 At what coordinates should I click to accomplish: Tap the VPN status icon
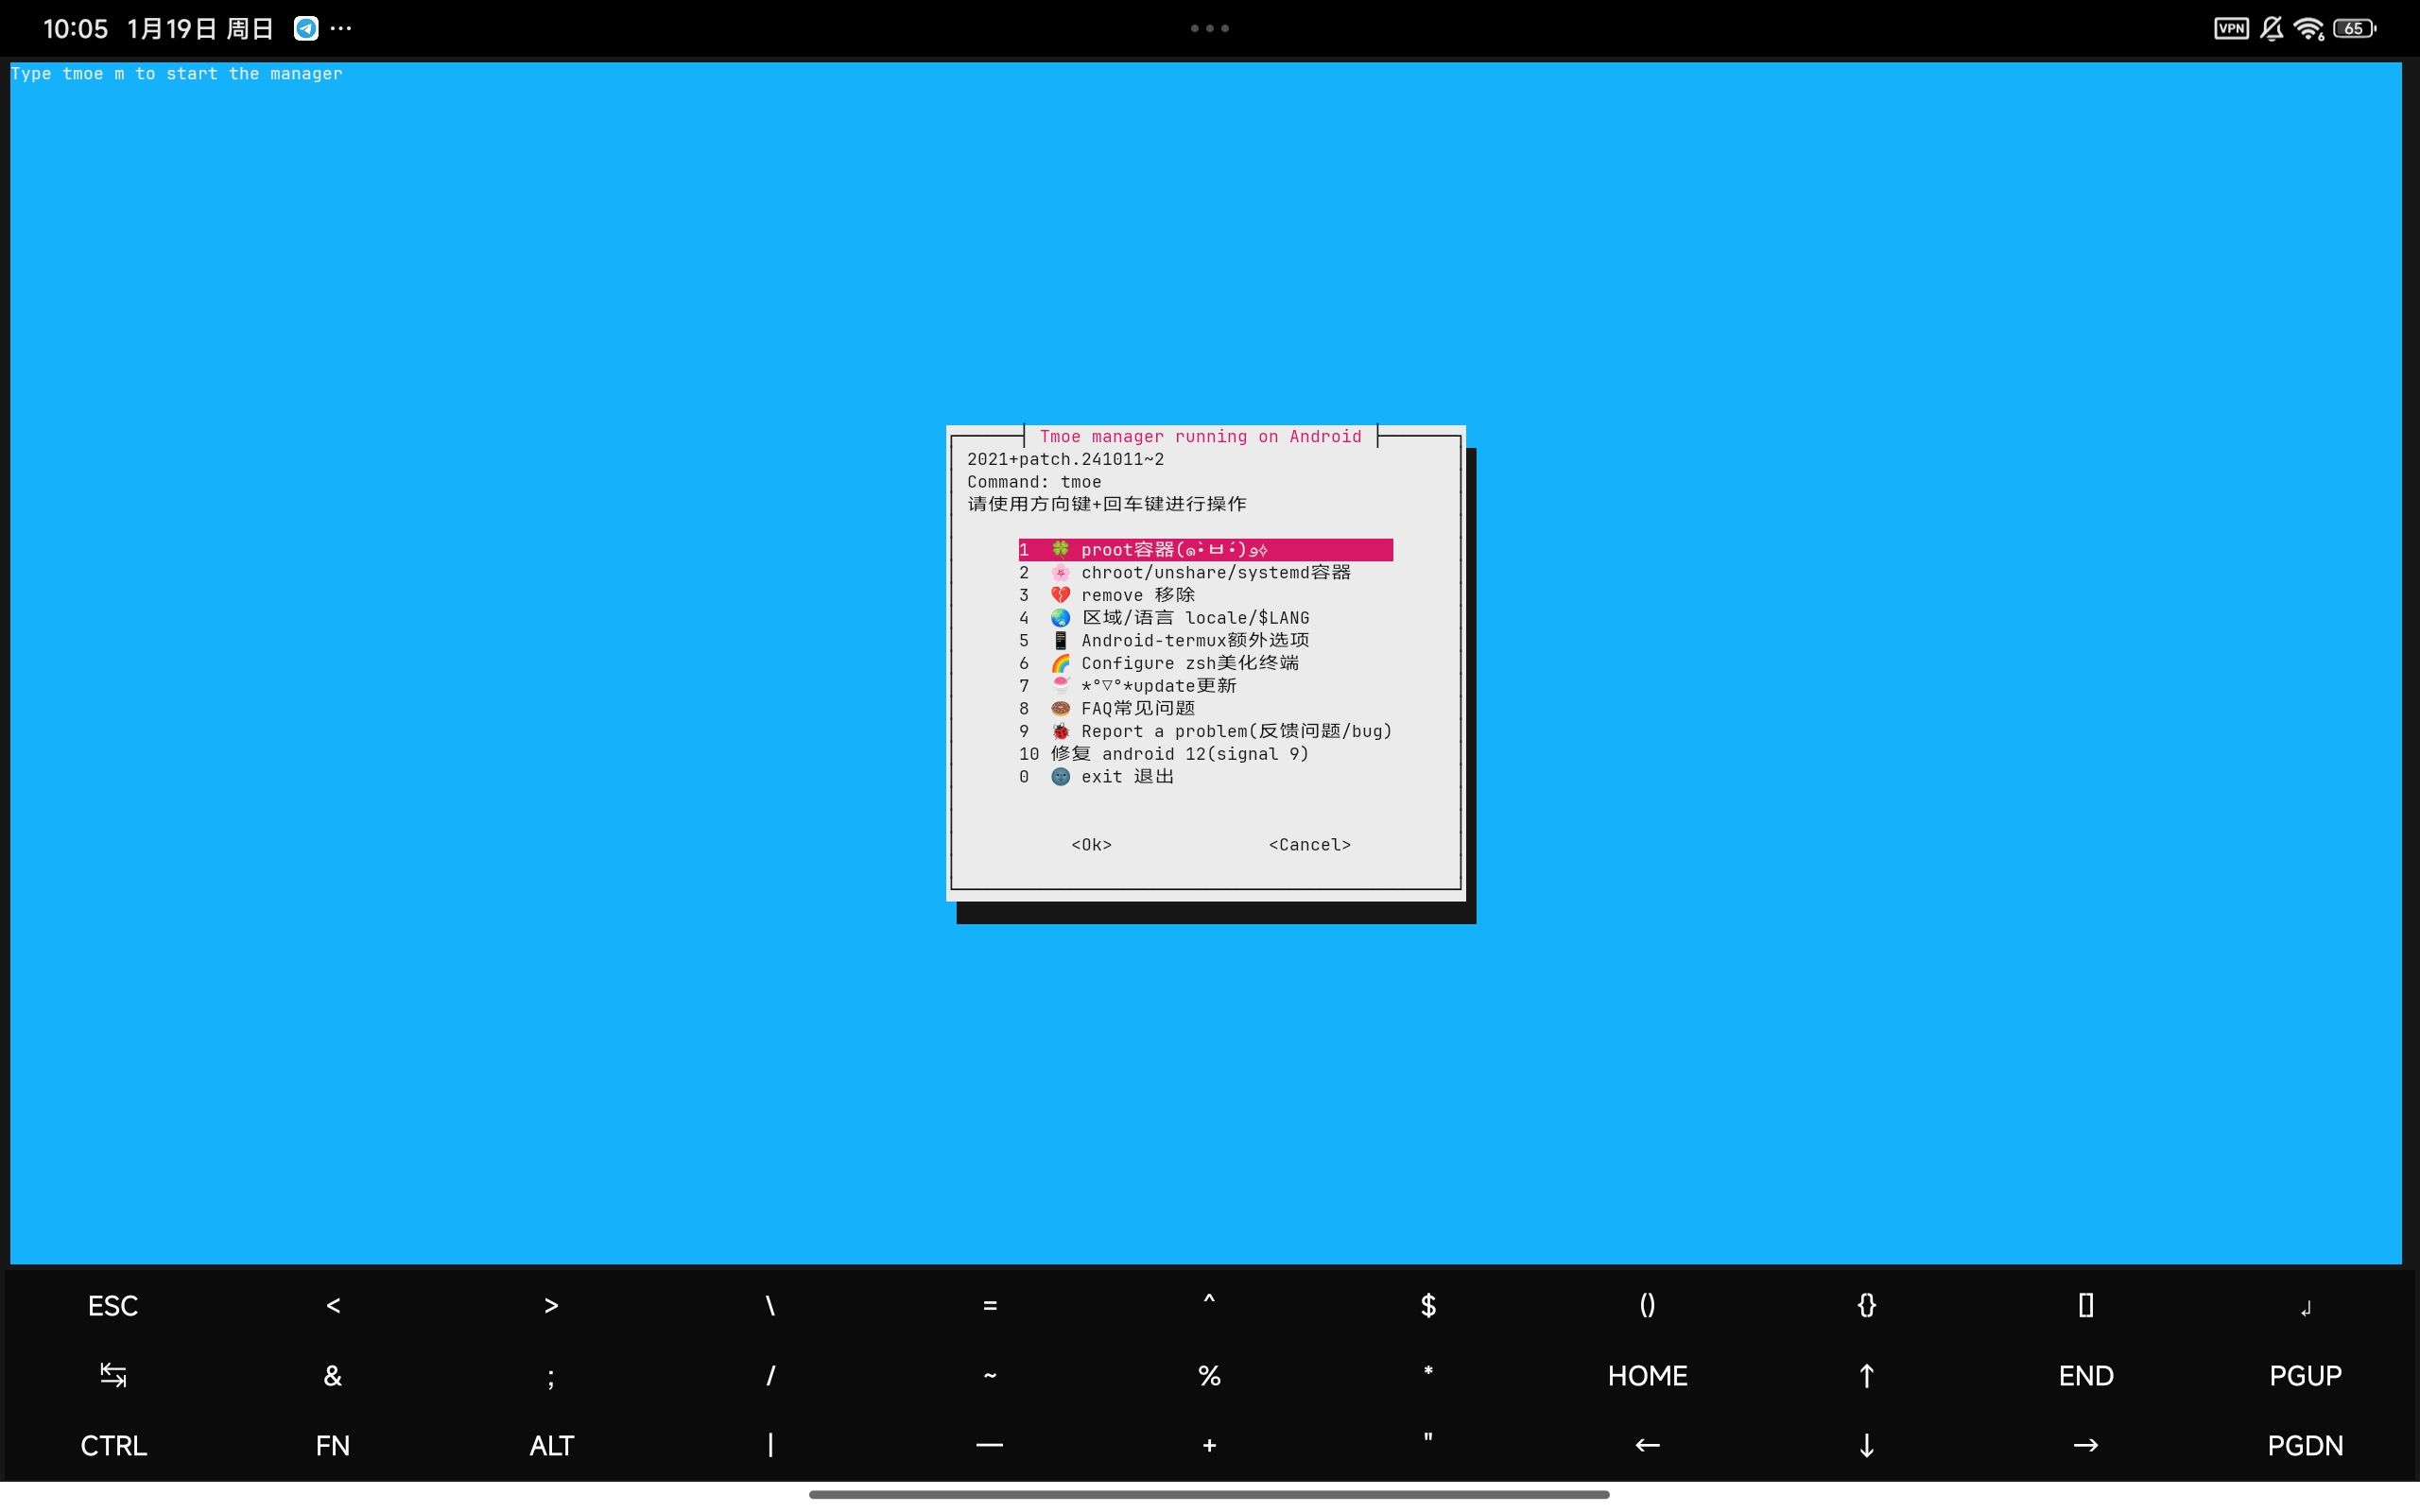pos(2232,28)
